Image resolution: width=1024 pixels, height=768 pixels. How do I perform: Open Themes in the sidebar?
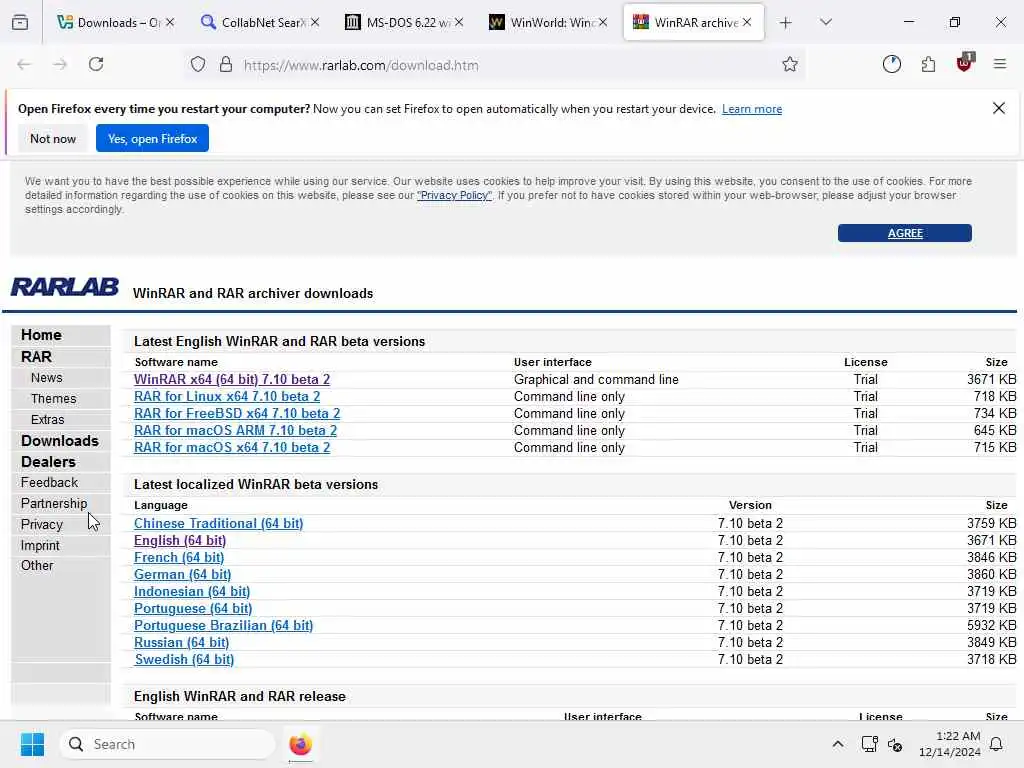tap(54, 398)
